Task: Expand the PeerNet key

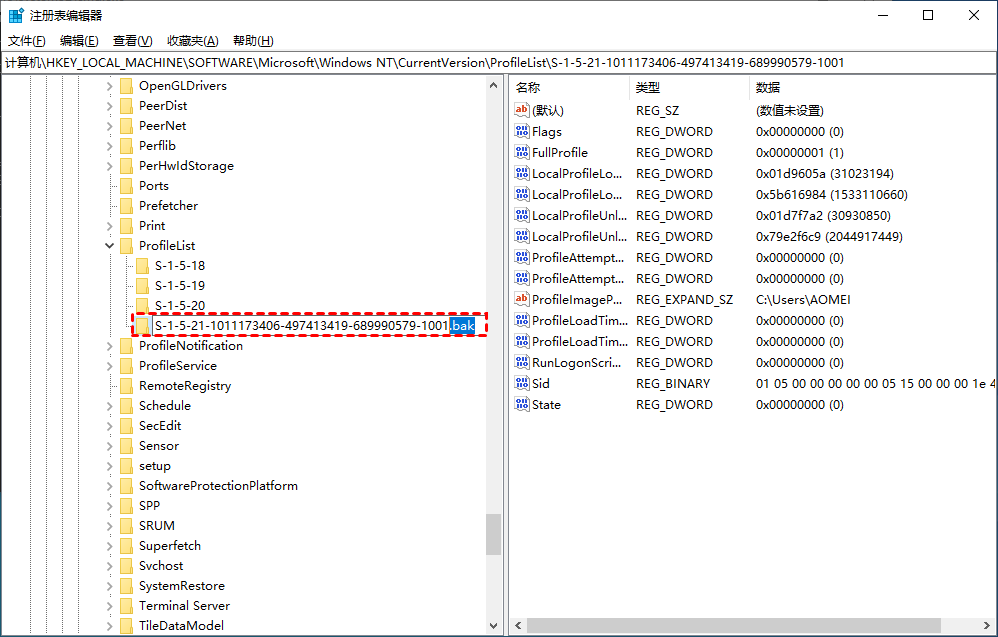Action: tap(109, 126)
